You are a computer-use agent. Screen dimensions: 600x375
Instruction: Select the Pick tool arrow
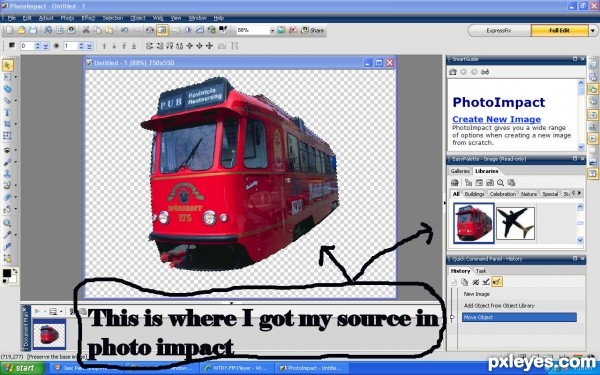7,65
